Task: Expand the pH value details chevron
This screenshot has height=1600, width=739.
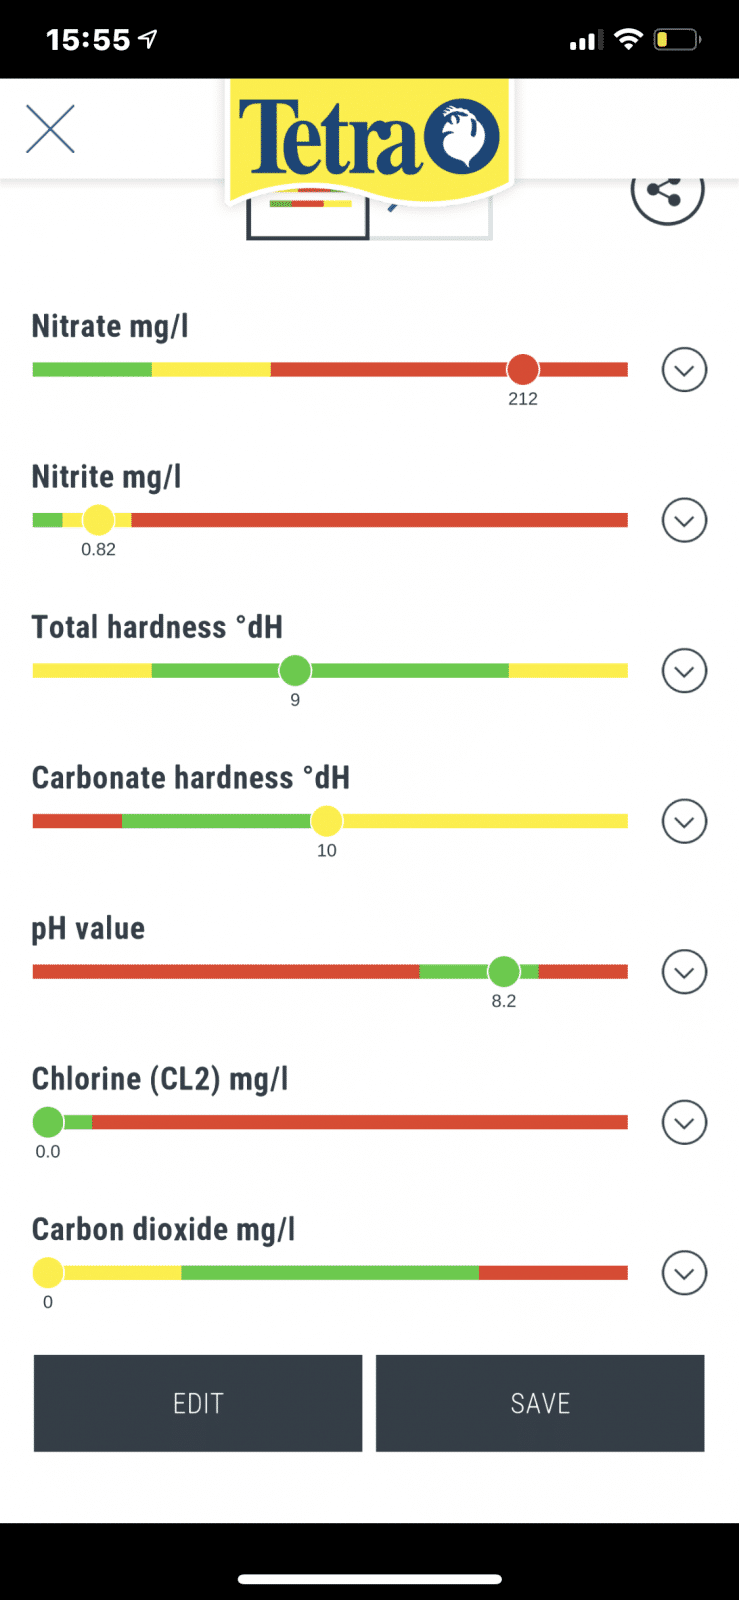Action: pos(684,972)
